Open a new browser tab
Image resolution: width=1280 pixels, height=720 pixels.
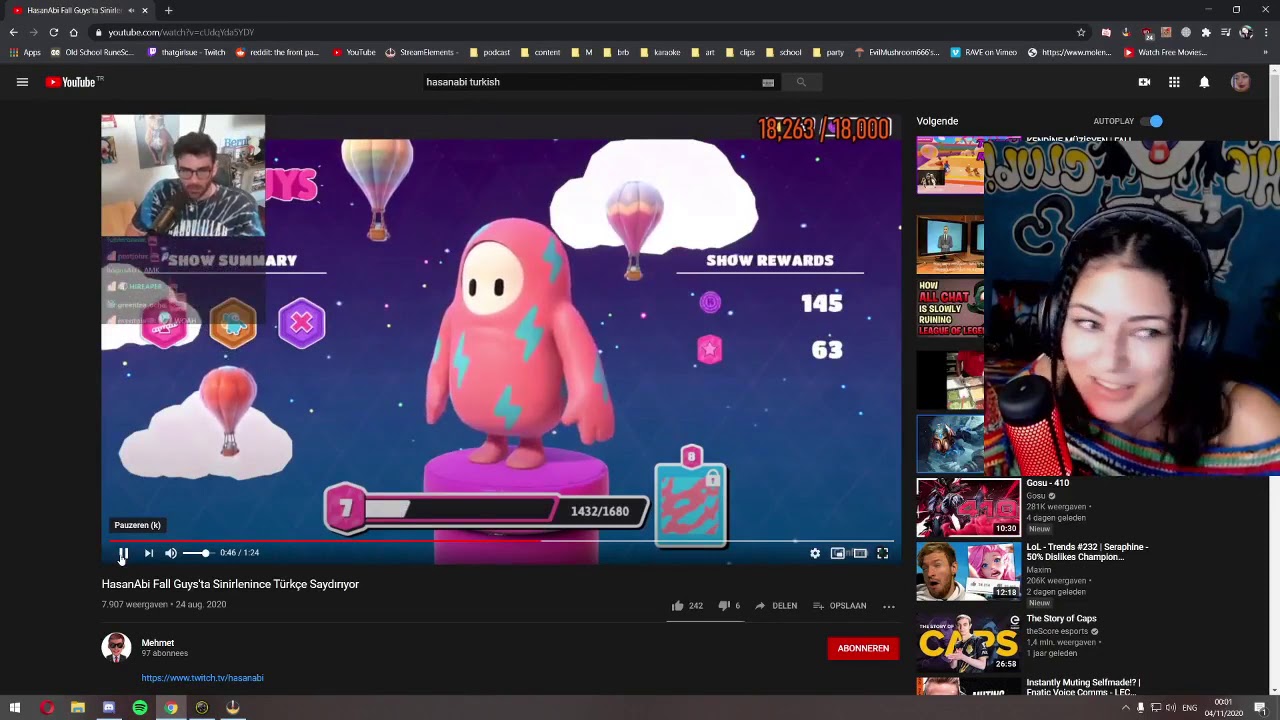[168, 10]
